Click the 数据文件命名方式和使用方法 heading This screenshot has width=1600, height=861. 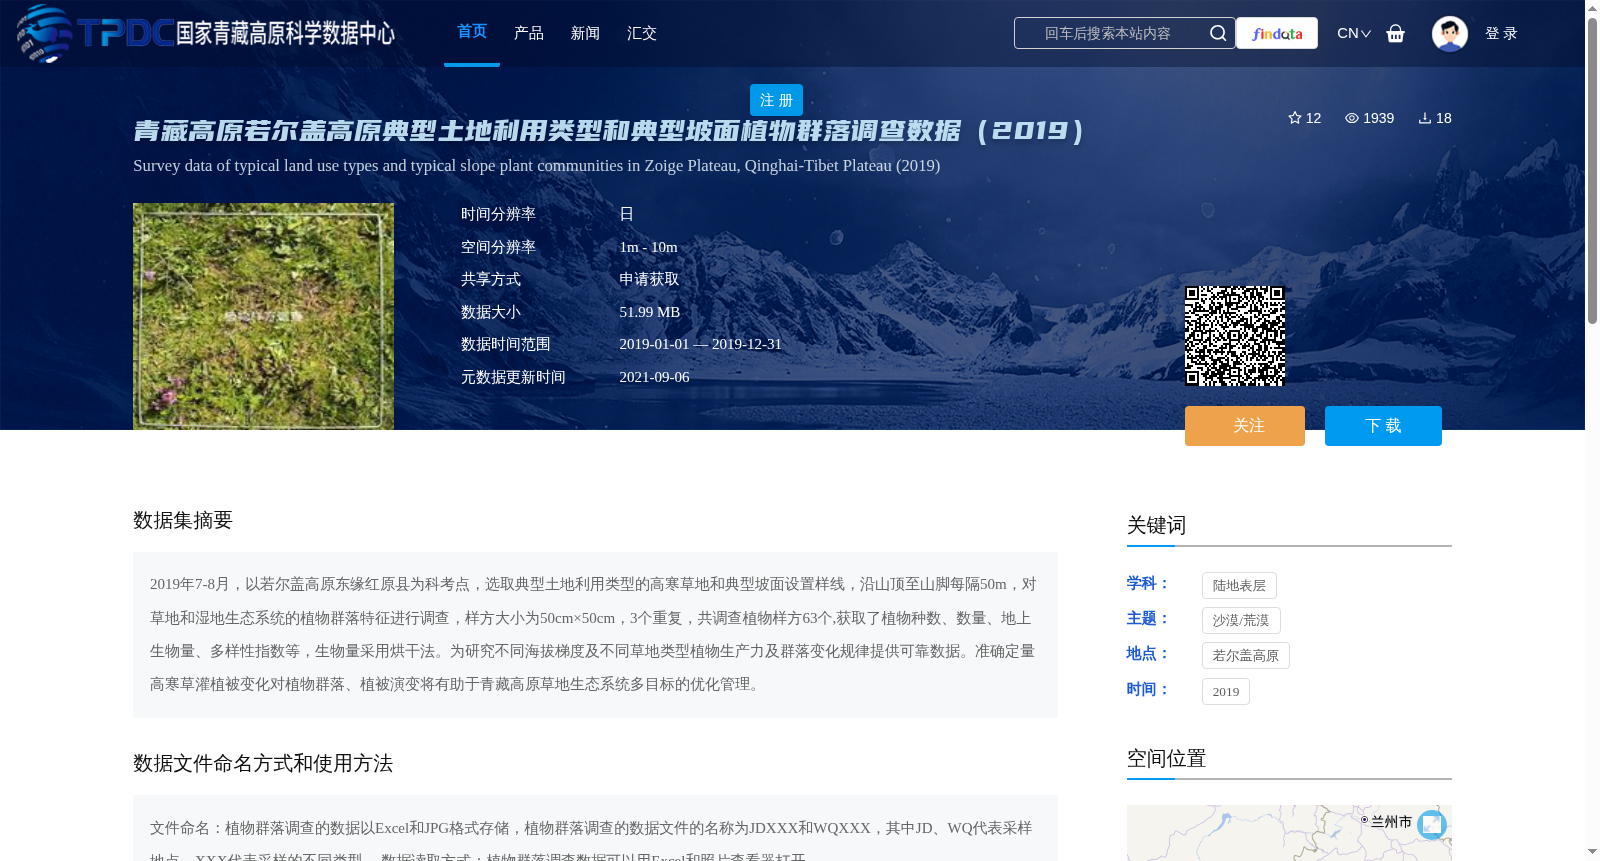click(263, 764)
